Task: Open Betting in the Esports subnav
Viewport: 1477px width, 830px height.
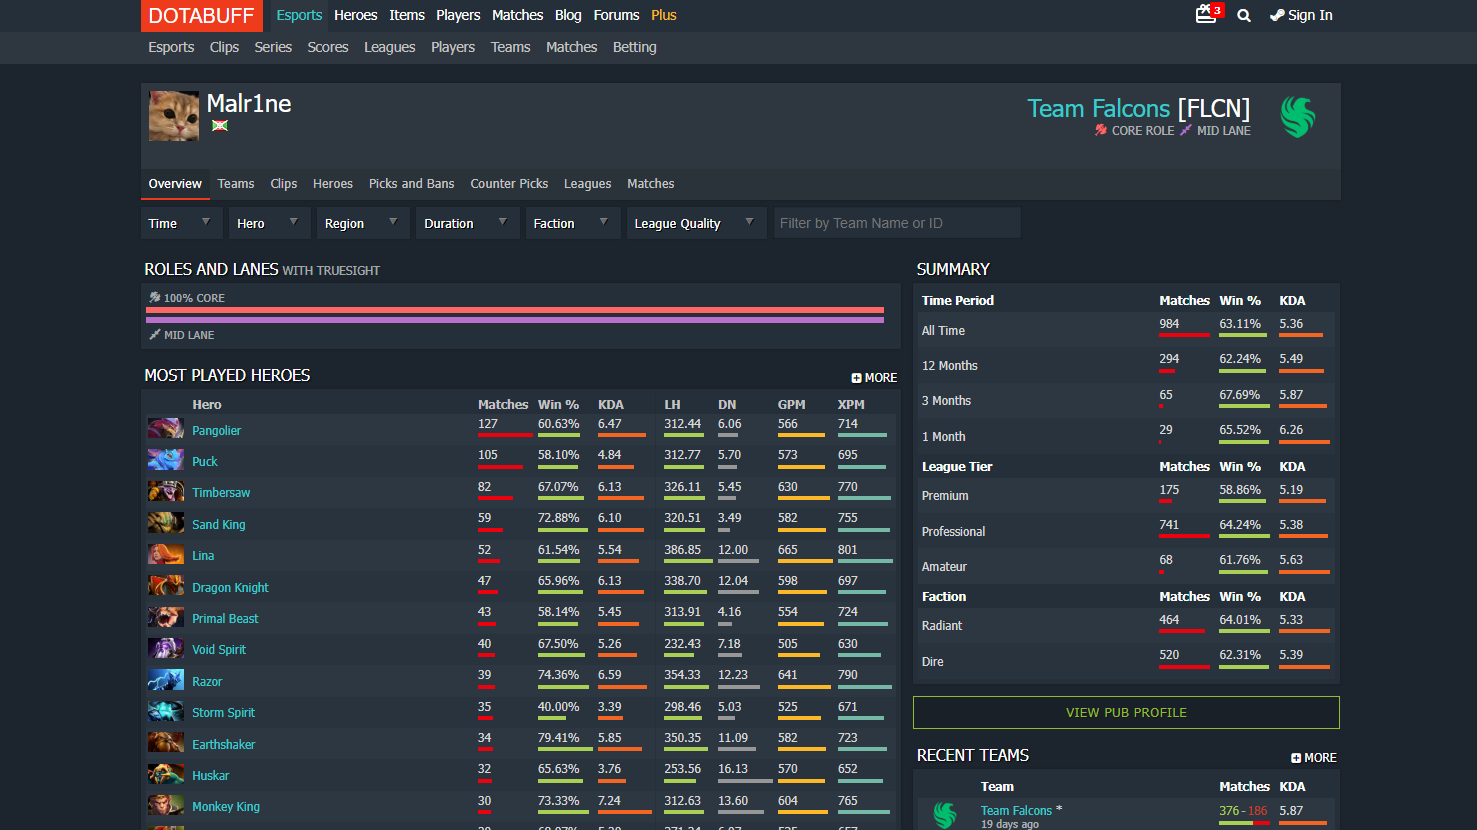Action: pos(634,47)
